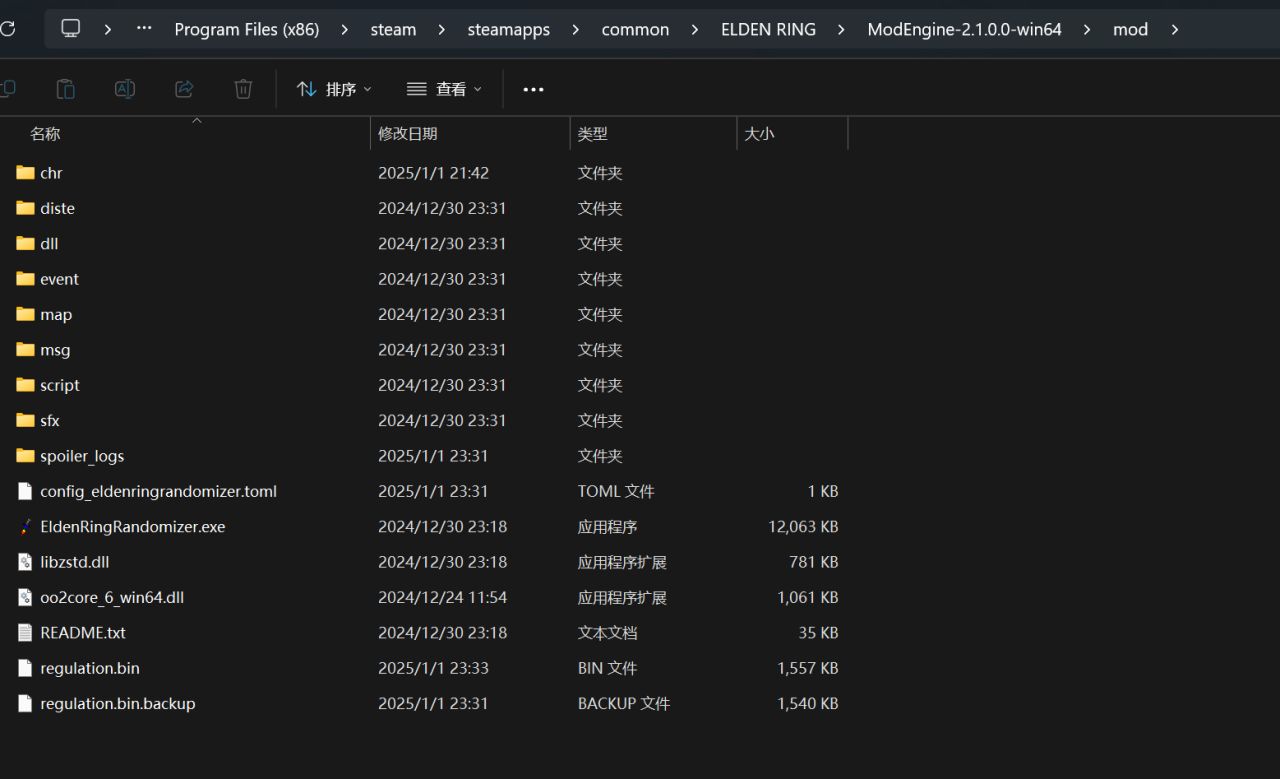Select the regulation.bin file icon
The height and width of the screenshot is (779, 1280).
pyautogui.click(x=25, y=668)
